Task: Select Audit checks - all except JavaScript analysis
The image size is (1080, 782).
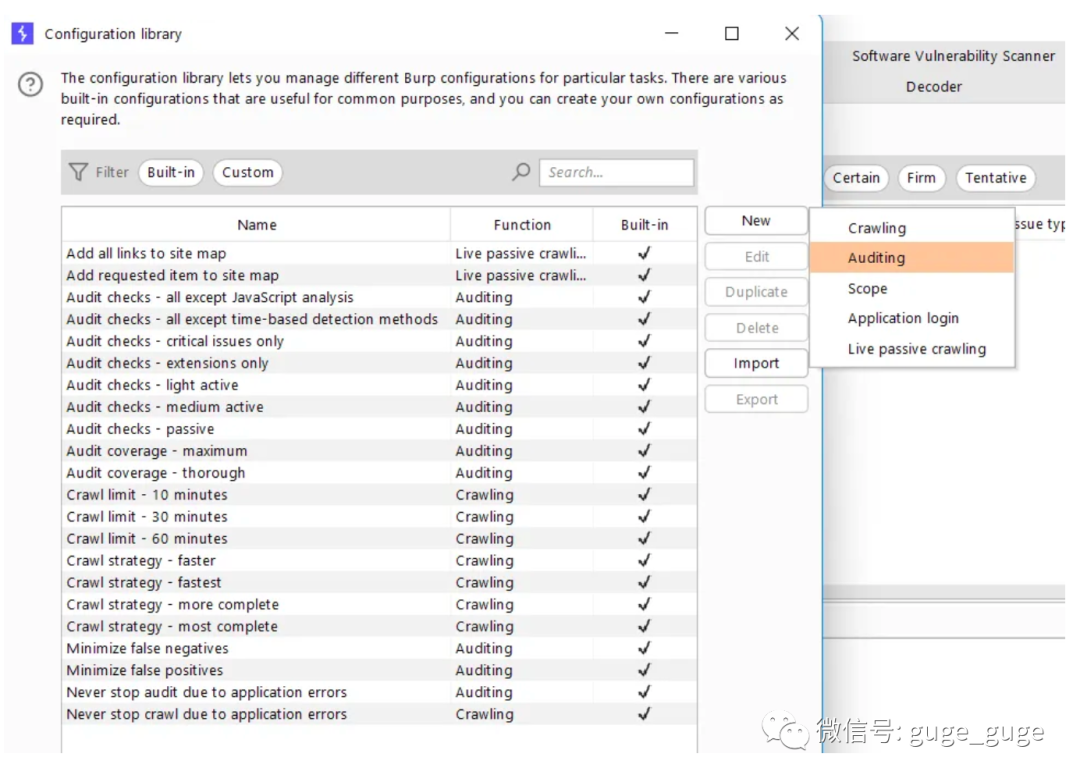Action: tap(379, 298)
